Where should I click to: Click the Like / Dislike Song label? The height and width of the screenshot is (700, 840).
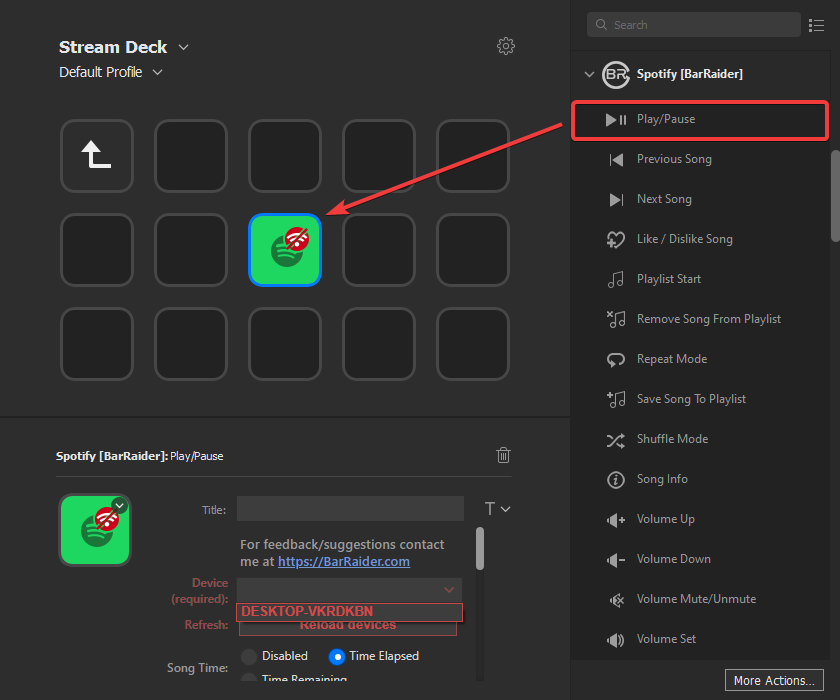[685, 239]
